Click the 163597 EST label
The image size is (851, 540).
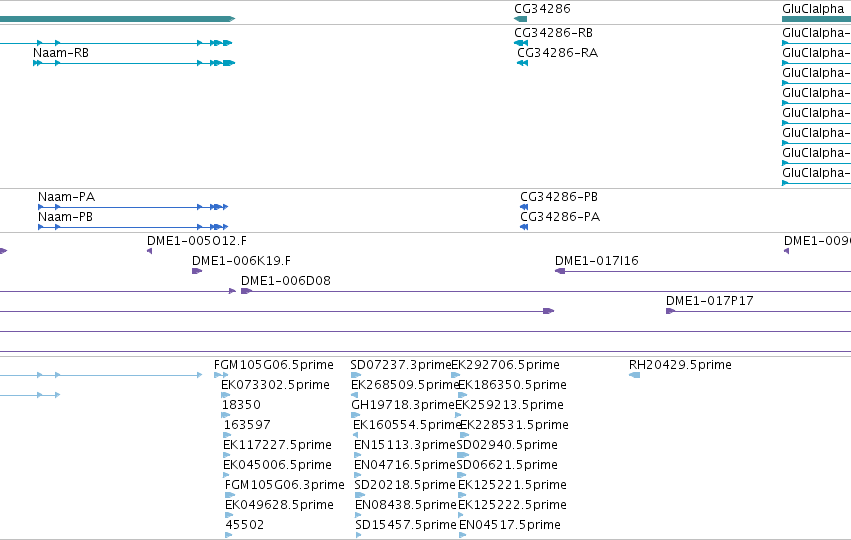click(247, 425)
